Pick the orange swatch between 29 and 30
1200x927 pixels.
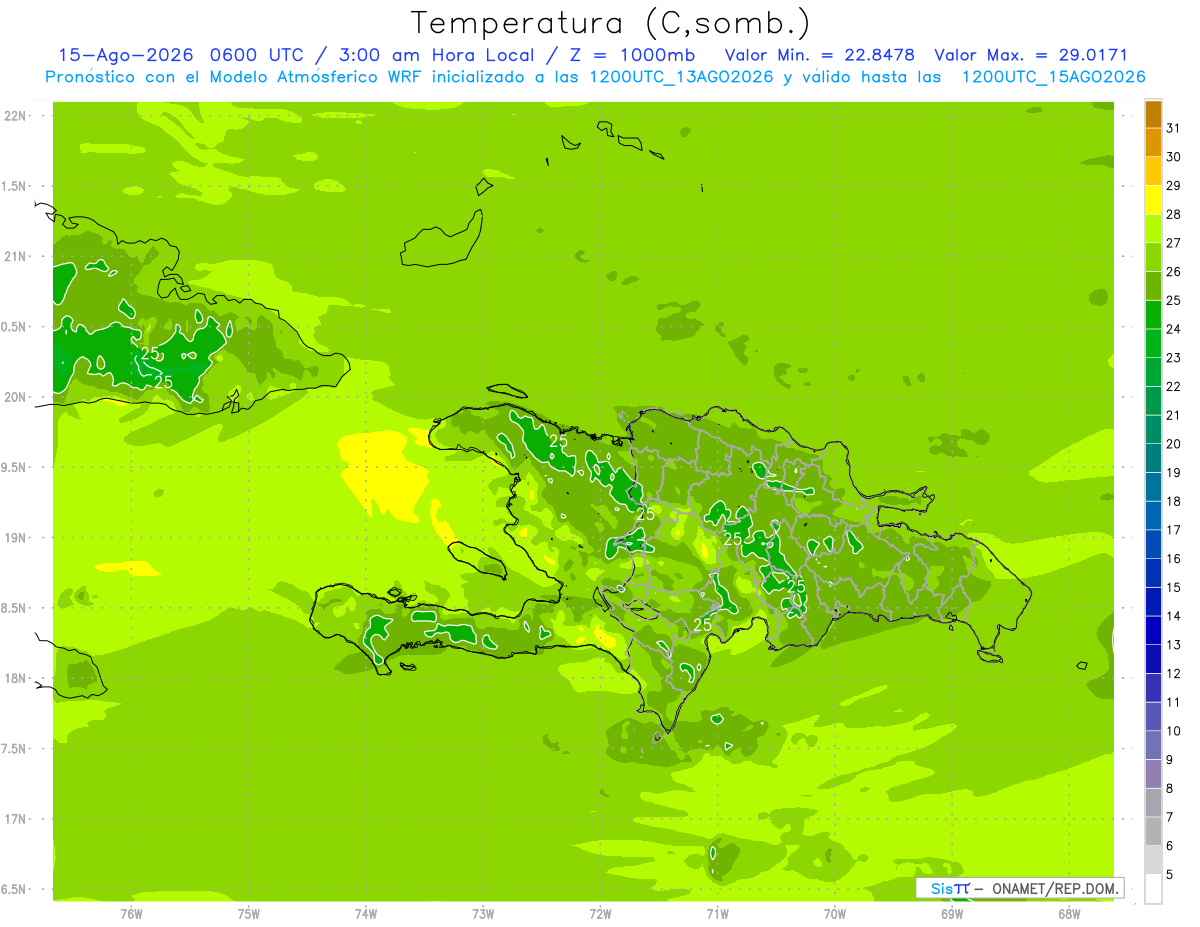click(x=1154, y=171)
